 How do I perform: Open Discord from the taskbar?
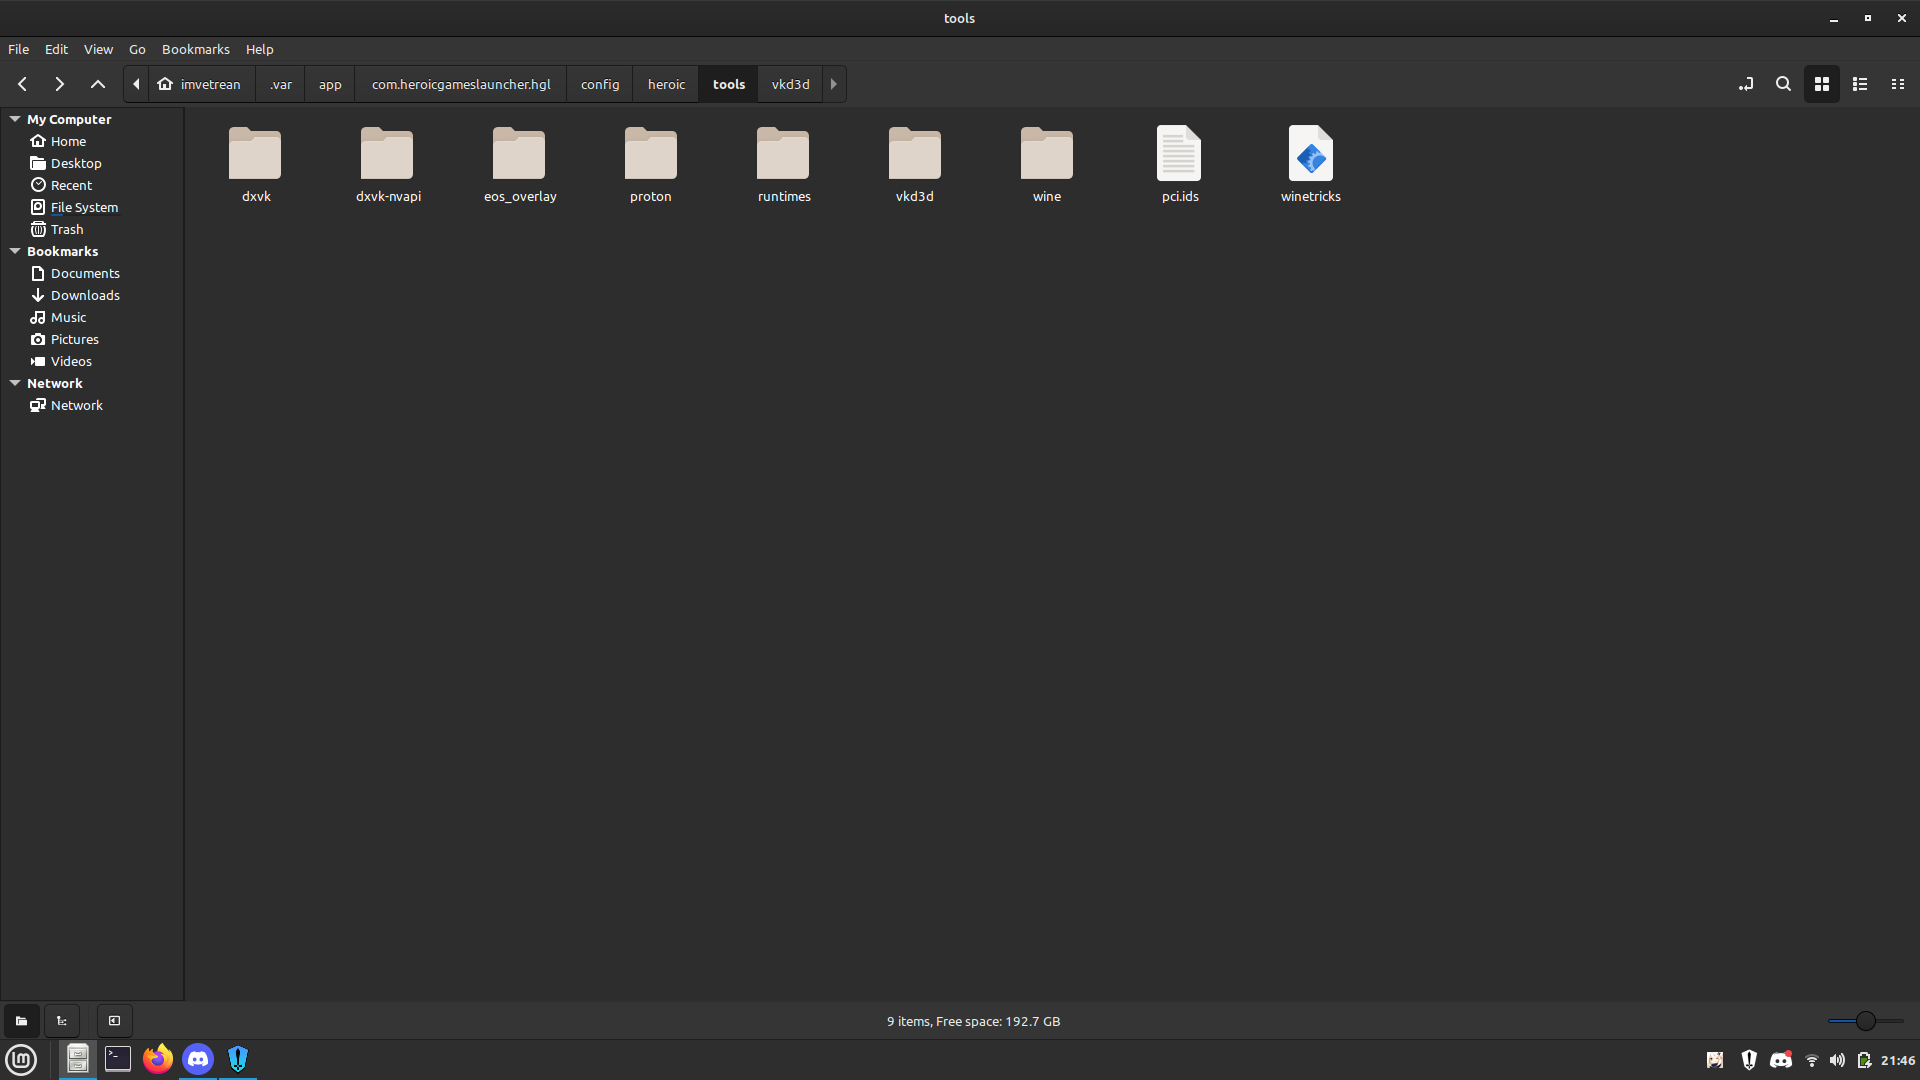(x=198, y=1058)
